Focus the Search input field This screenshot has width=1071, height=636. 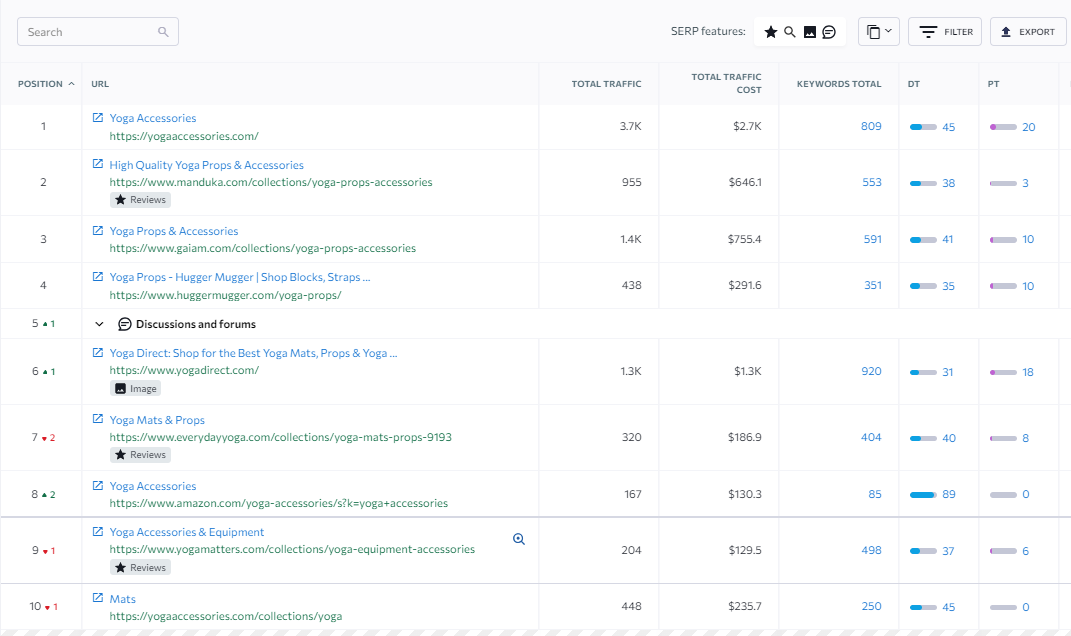(98, 31)
